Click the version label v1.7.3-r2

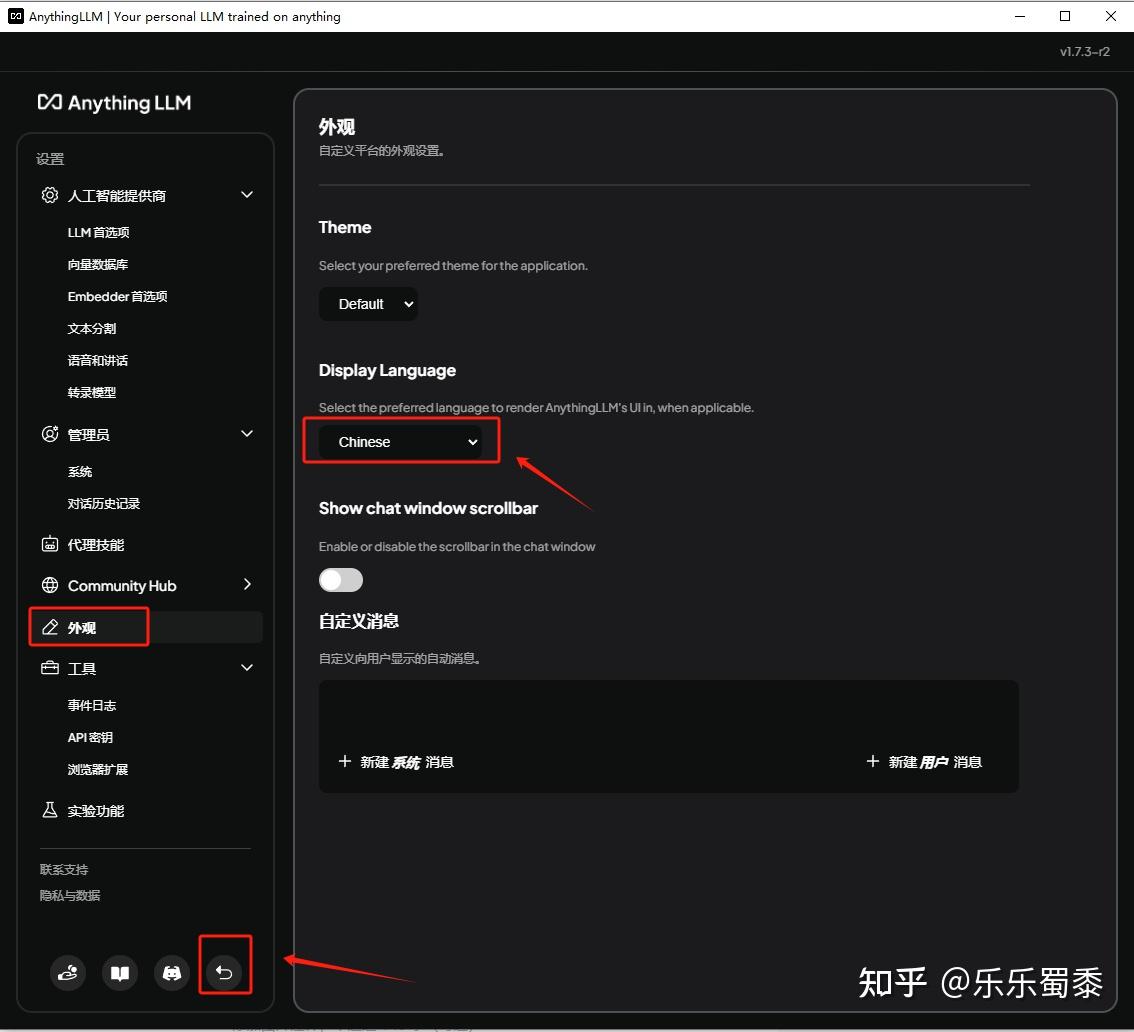(x=1084, y=51)
